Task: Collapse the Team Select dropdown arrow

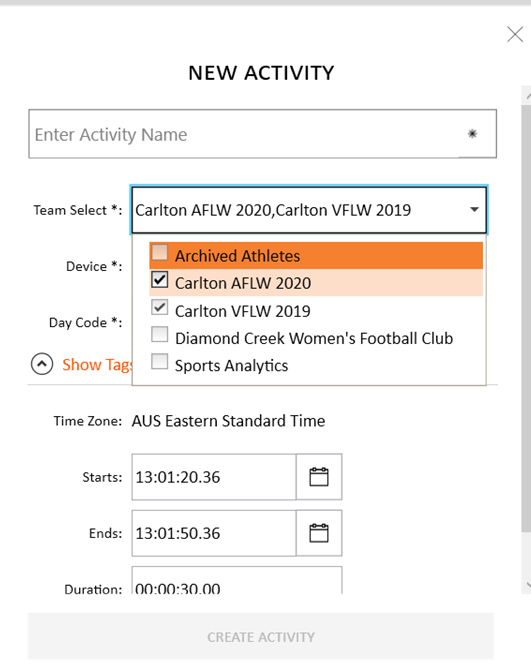Action: [474, 210]
